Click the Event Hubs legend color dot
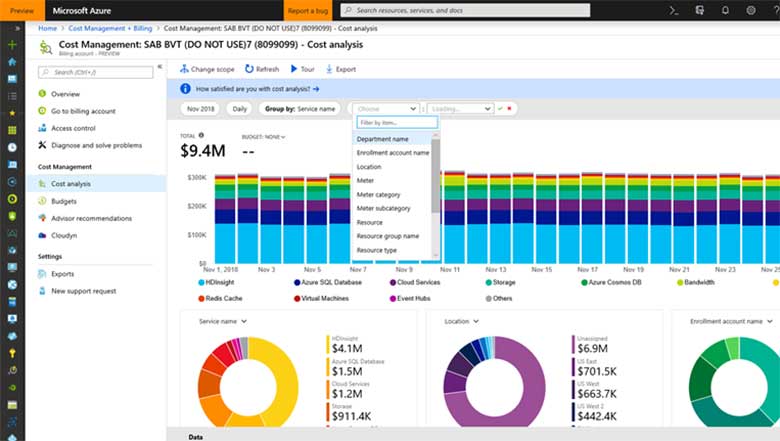Screen dimensions: 780x441 tap(393, 298)
